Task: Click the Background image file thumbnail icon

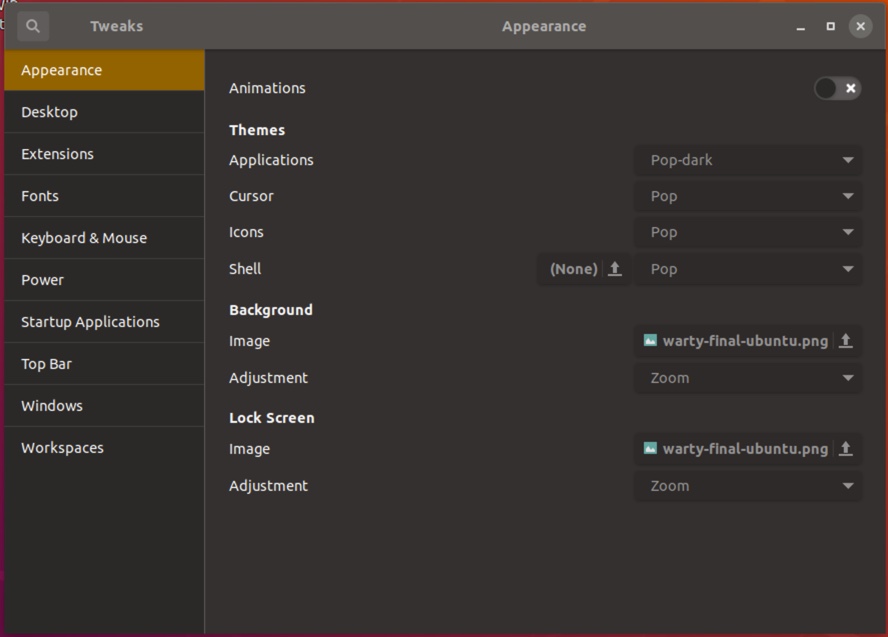Action: (x=650, y=341)
